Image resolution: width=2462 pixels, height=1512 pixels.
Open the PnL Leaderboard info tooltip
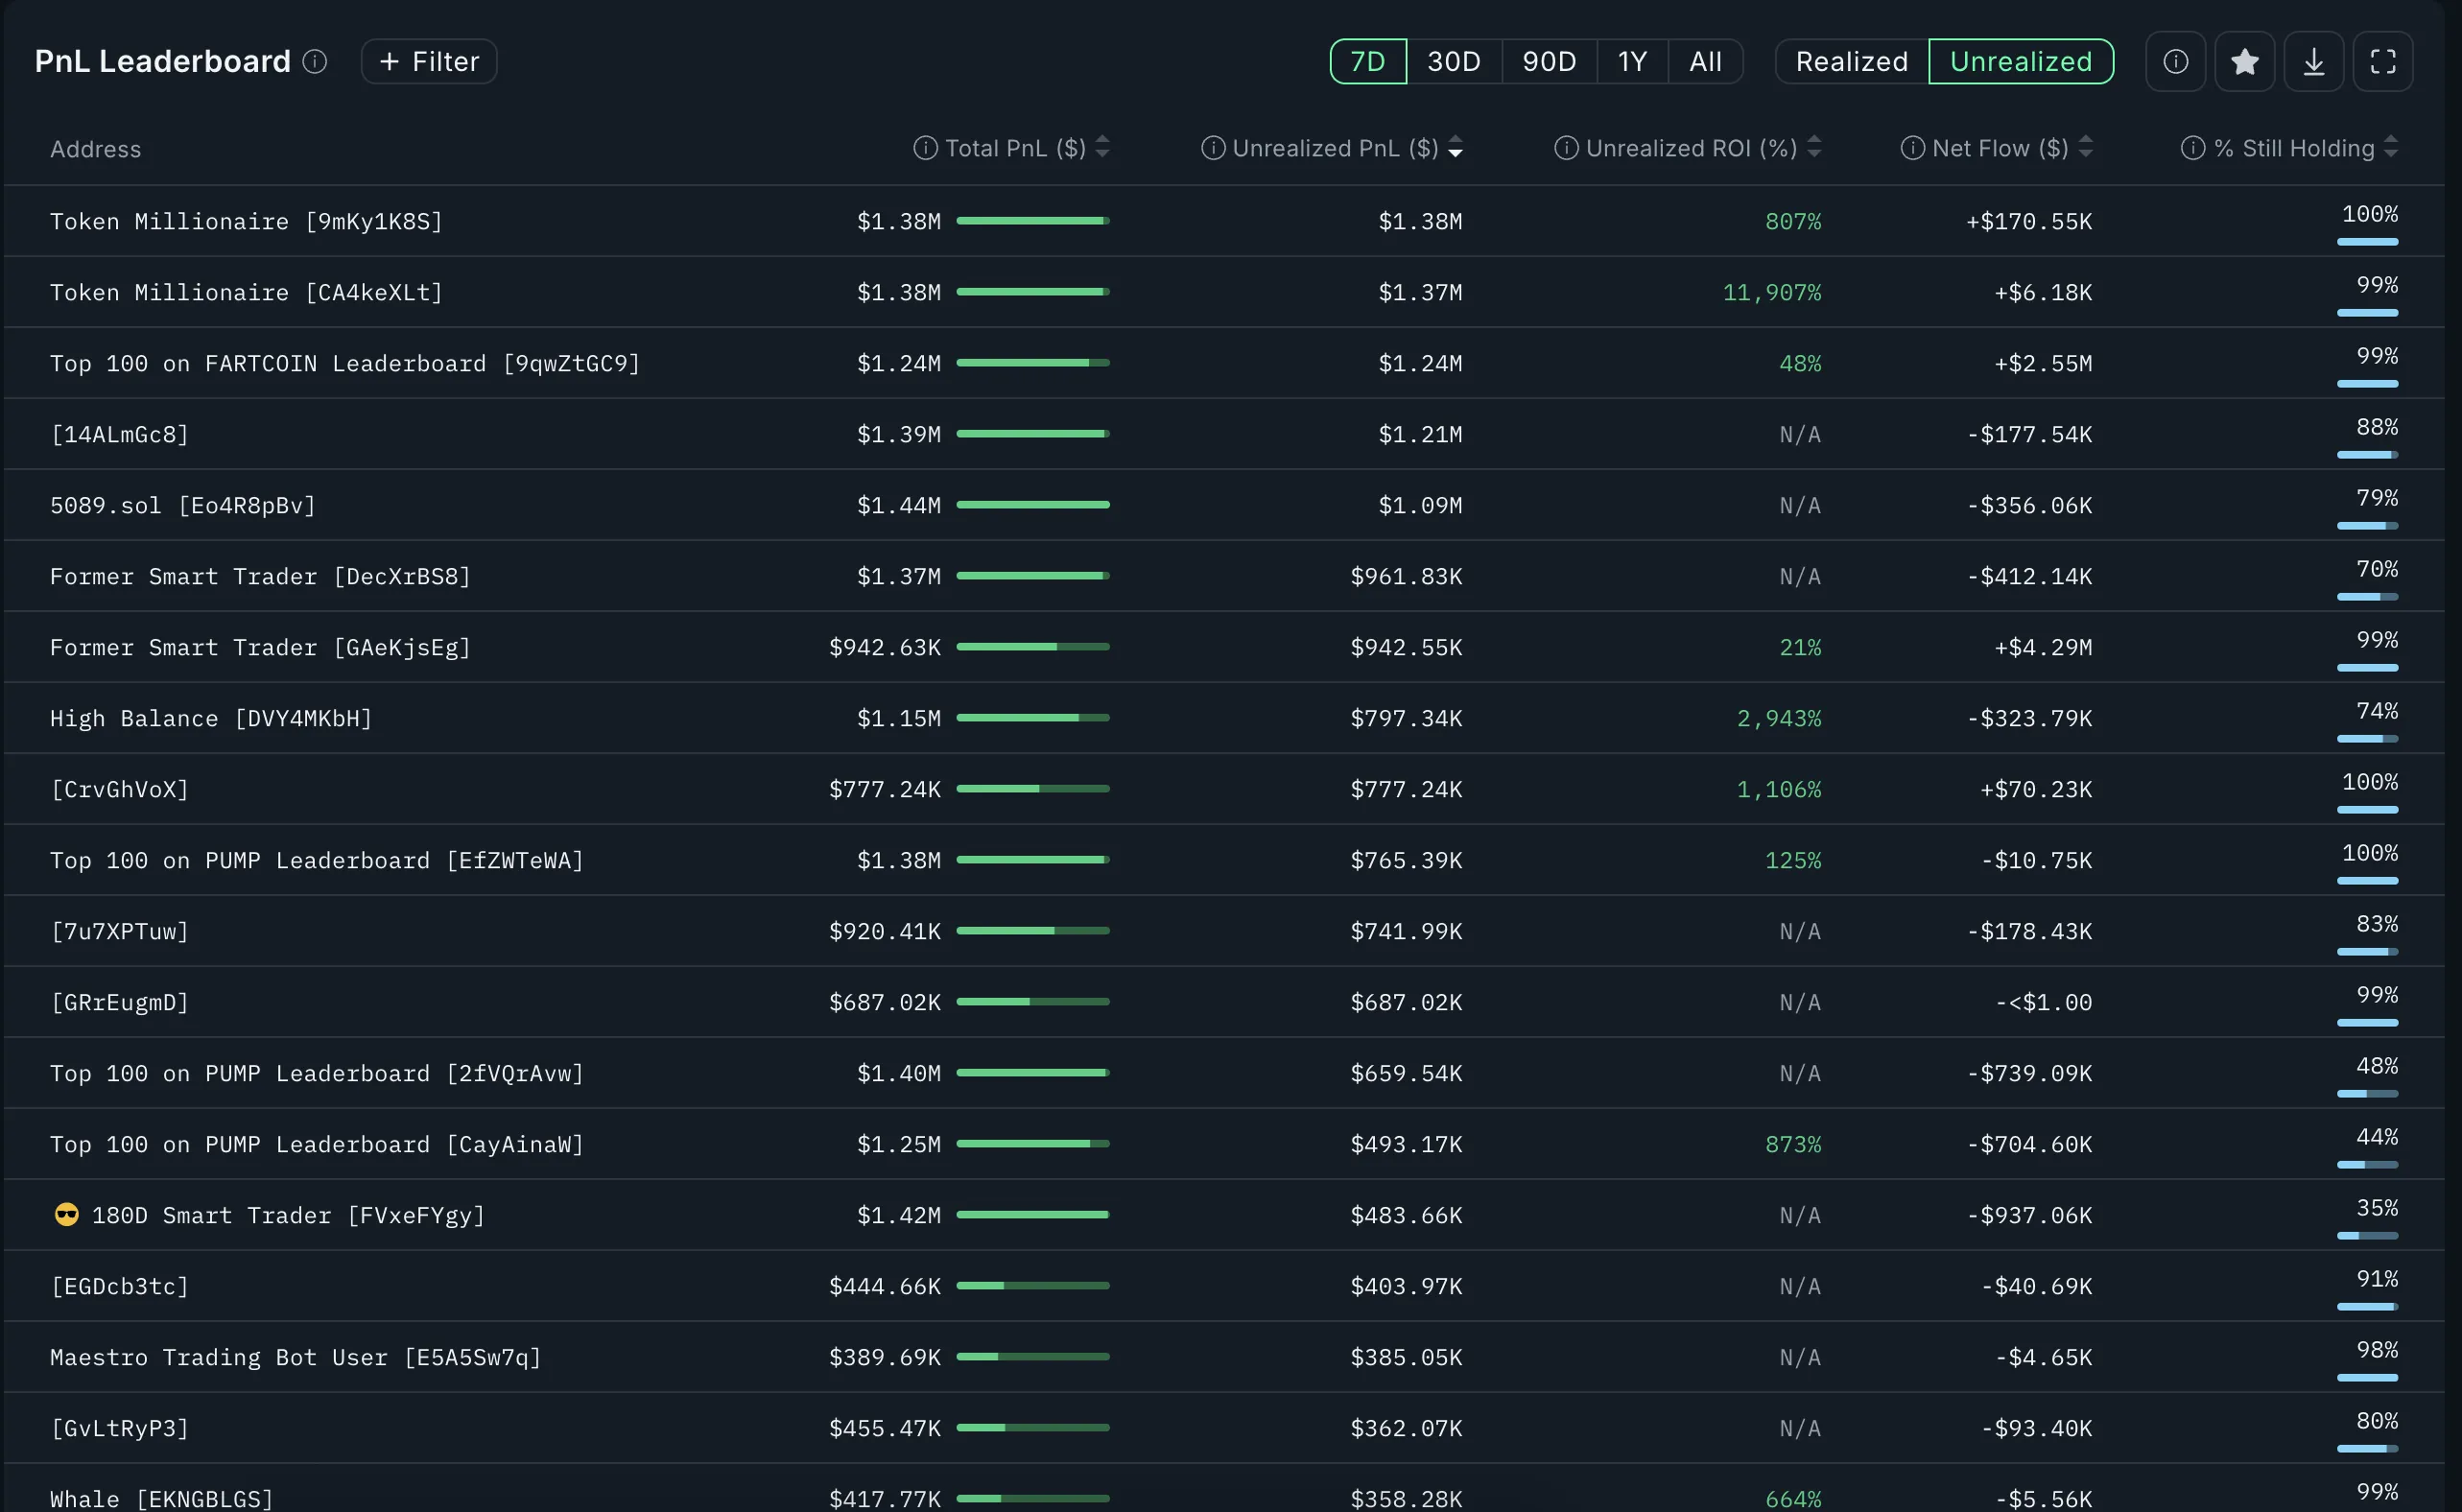314,61
